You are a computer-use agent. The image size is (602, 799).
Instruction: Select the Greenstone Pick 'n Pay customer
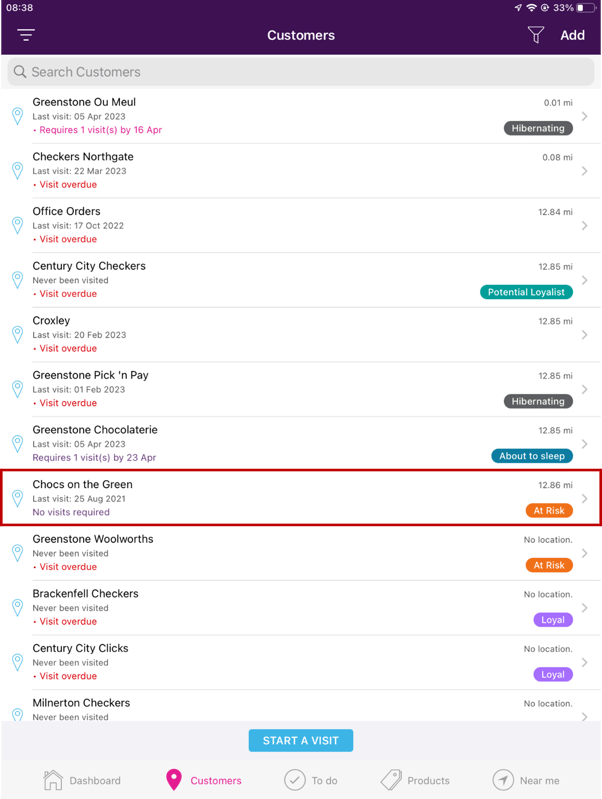250,389
